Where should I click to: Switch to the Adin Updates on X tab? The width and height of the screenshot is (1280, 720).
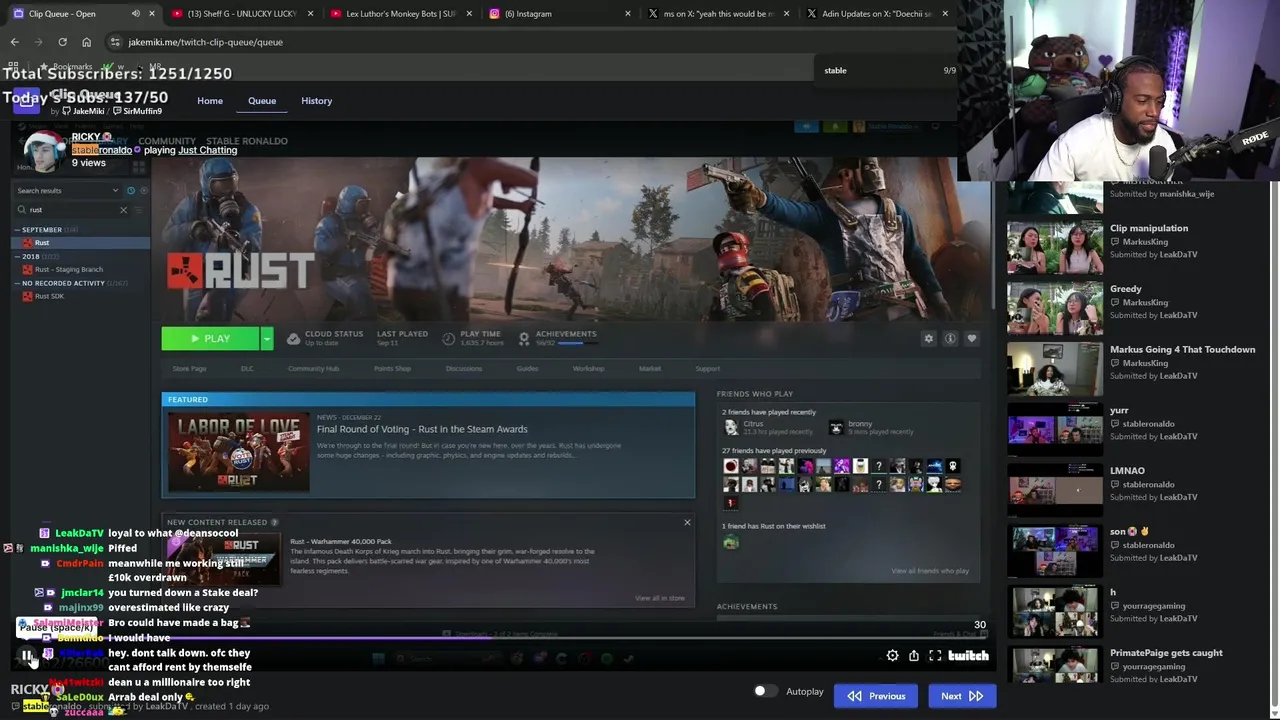coord(876,14)
